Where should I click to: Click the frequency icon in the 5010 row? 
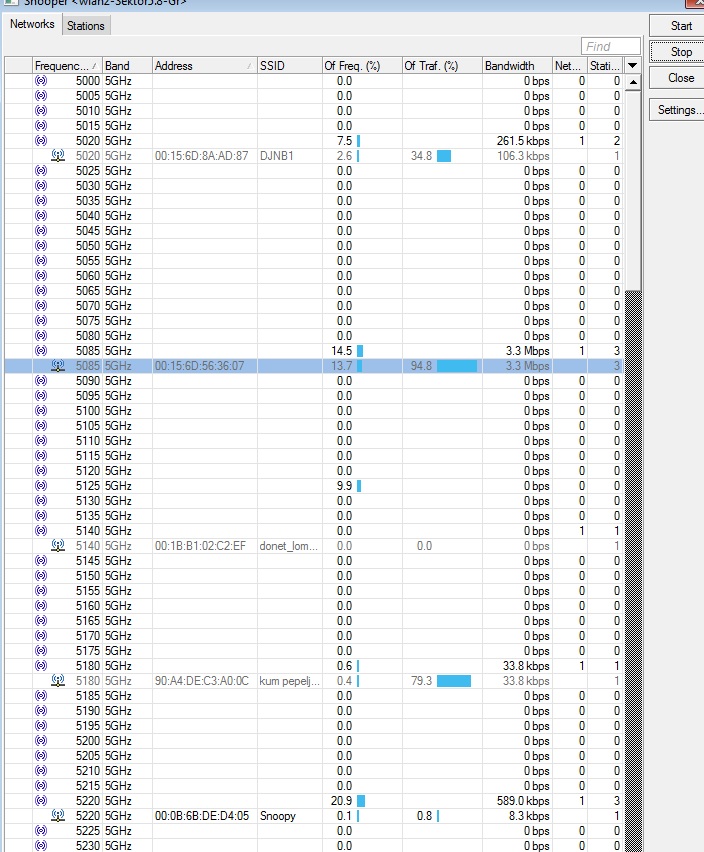coord(41,111)
